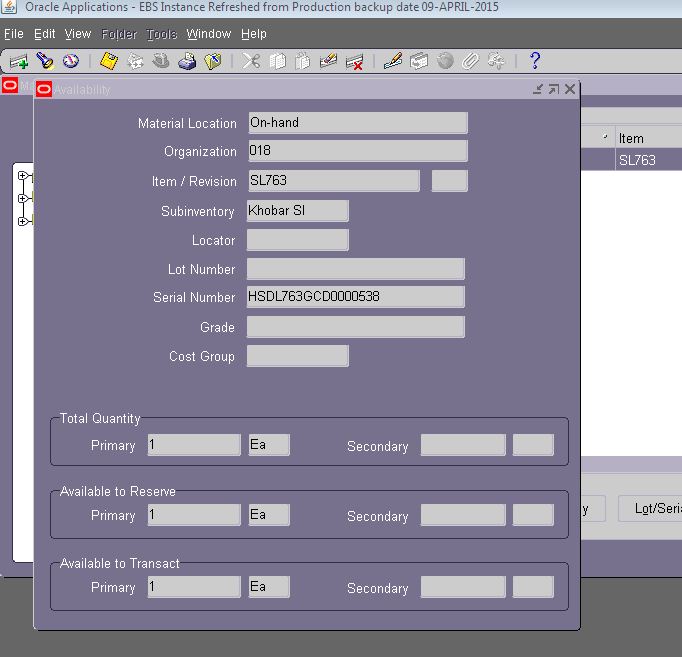This screenshot has height=657, width=682.
Task: Click the Organization field showing 018
Action: click(358, 150)
